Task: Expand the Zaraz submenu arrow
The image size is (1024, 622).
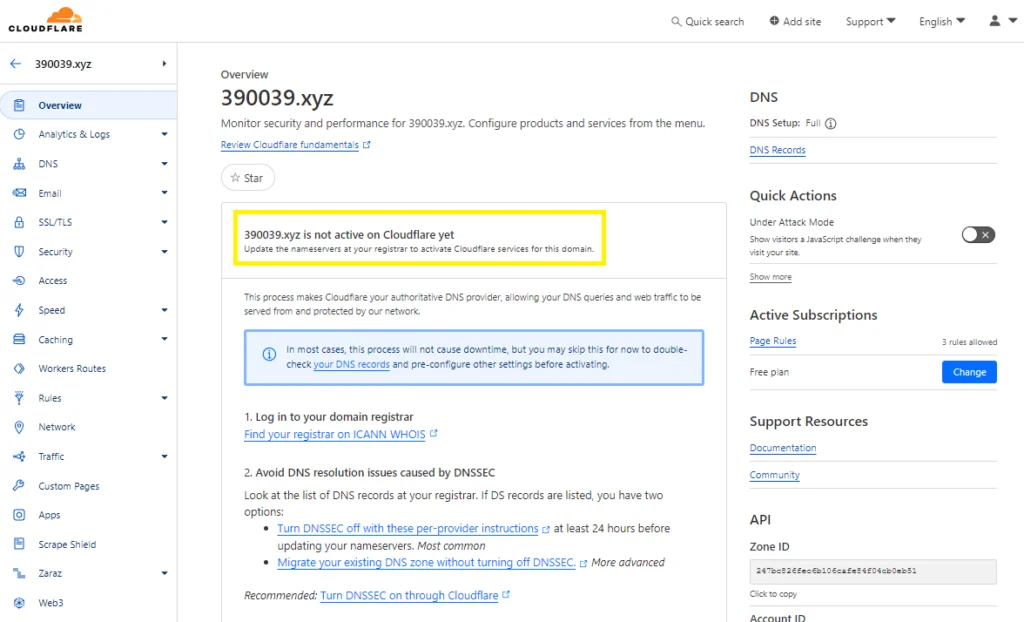Action: (x=165, y=573)
